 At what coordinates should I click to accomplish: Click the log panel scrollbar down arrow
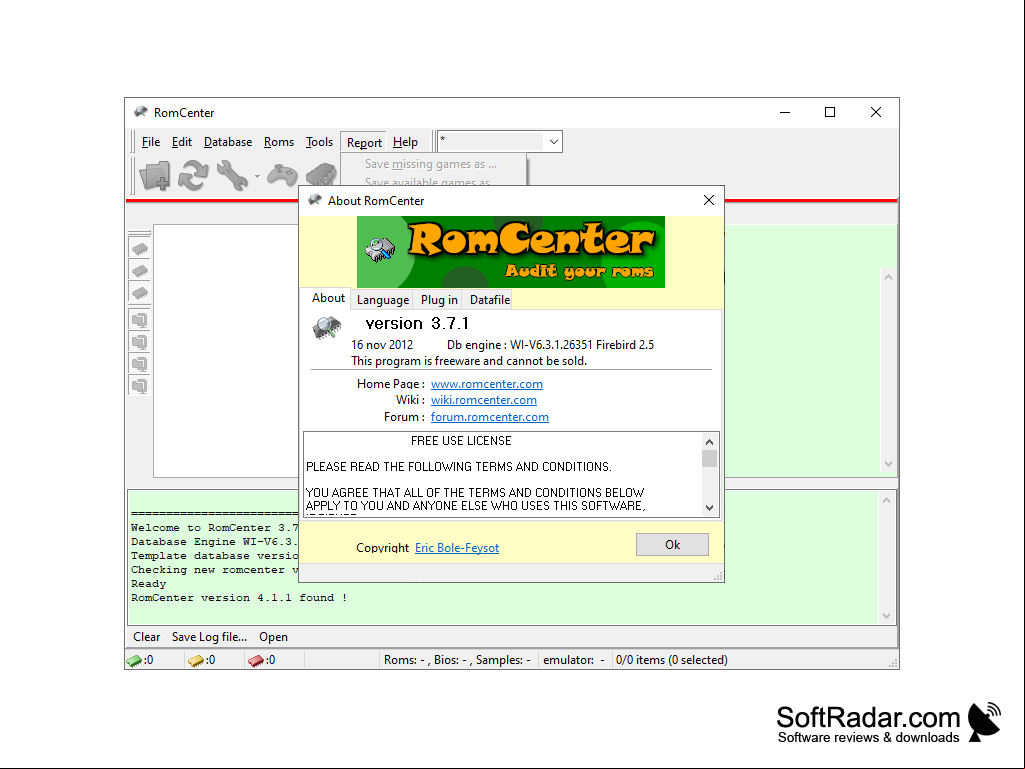886,615
